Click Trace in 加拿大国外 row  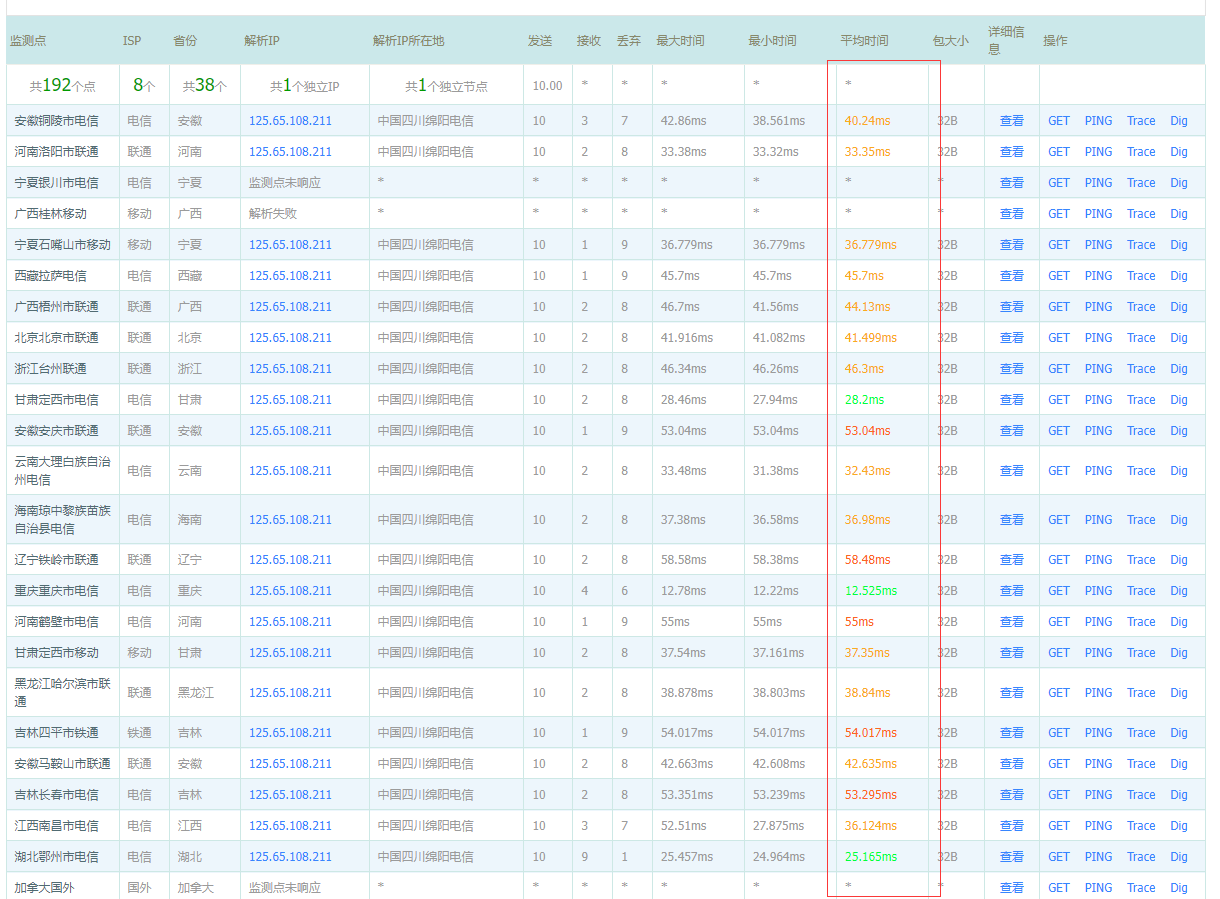coord(1141,888)
